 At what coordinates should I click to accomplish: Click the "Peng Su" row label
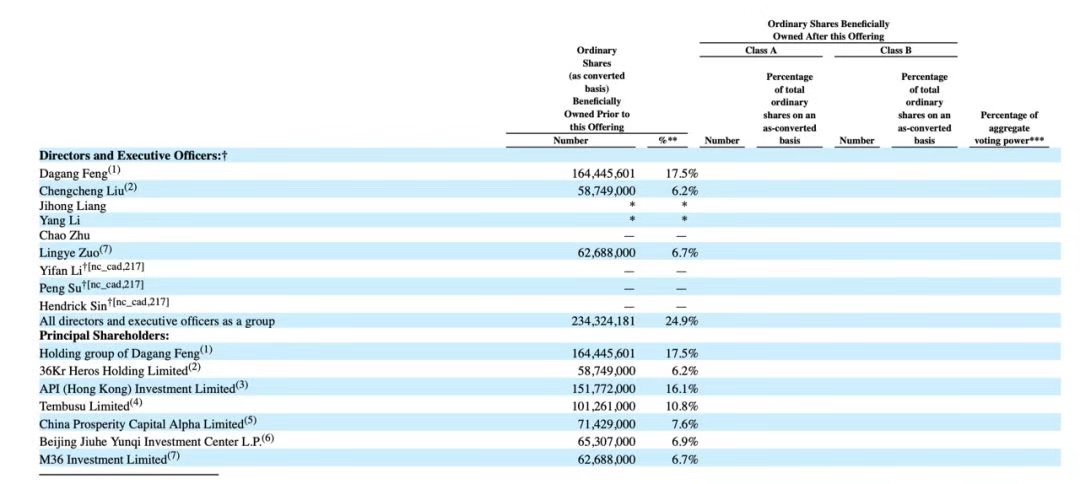click(60, 286)
